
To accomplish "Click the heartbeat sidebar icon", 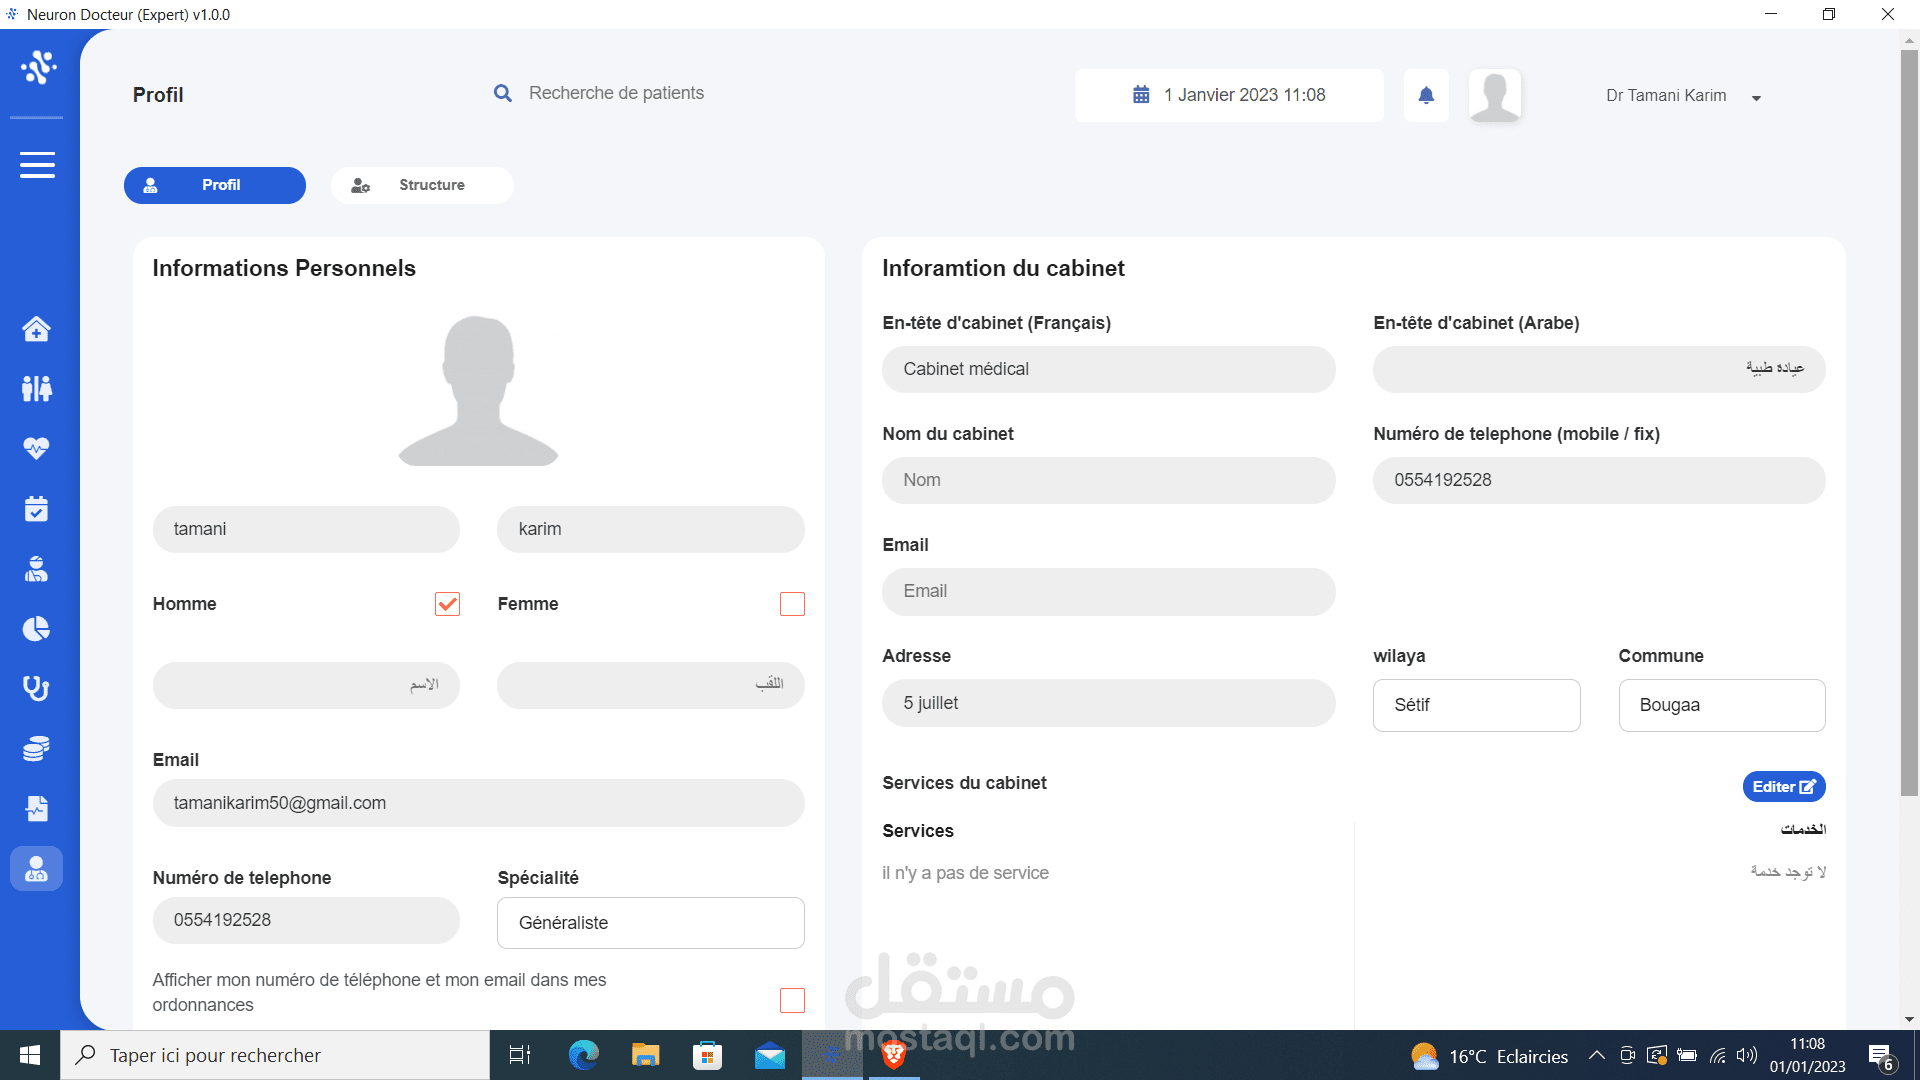I will click(x=37, y=448).
